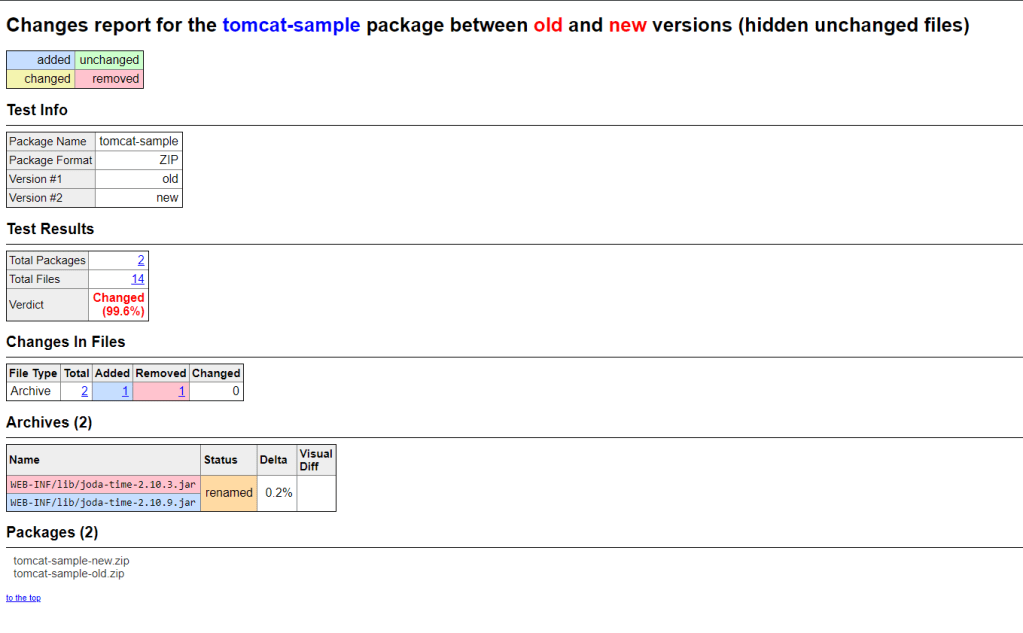Open the Added archives count link
Viewport: 1023px width, 633px height.
(x=125, y=391)
